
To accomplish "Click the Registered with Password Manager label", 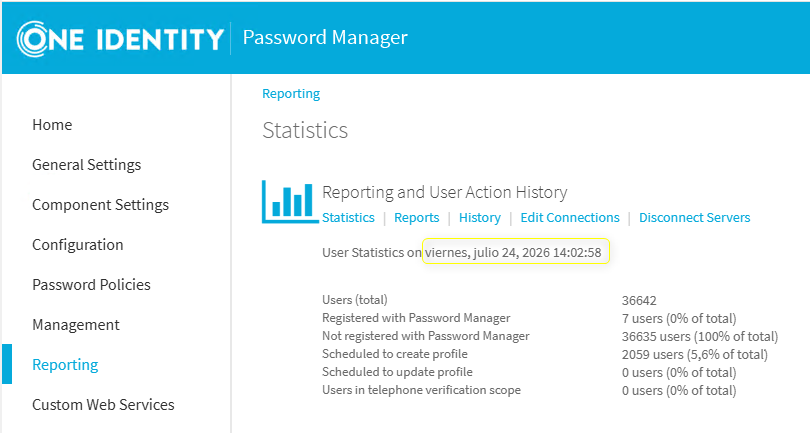I will 416,318.
